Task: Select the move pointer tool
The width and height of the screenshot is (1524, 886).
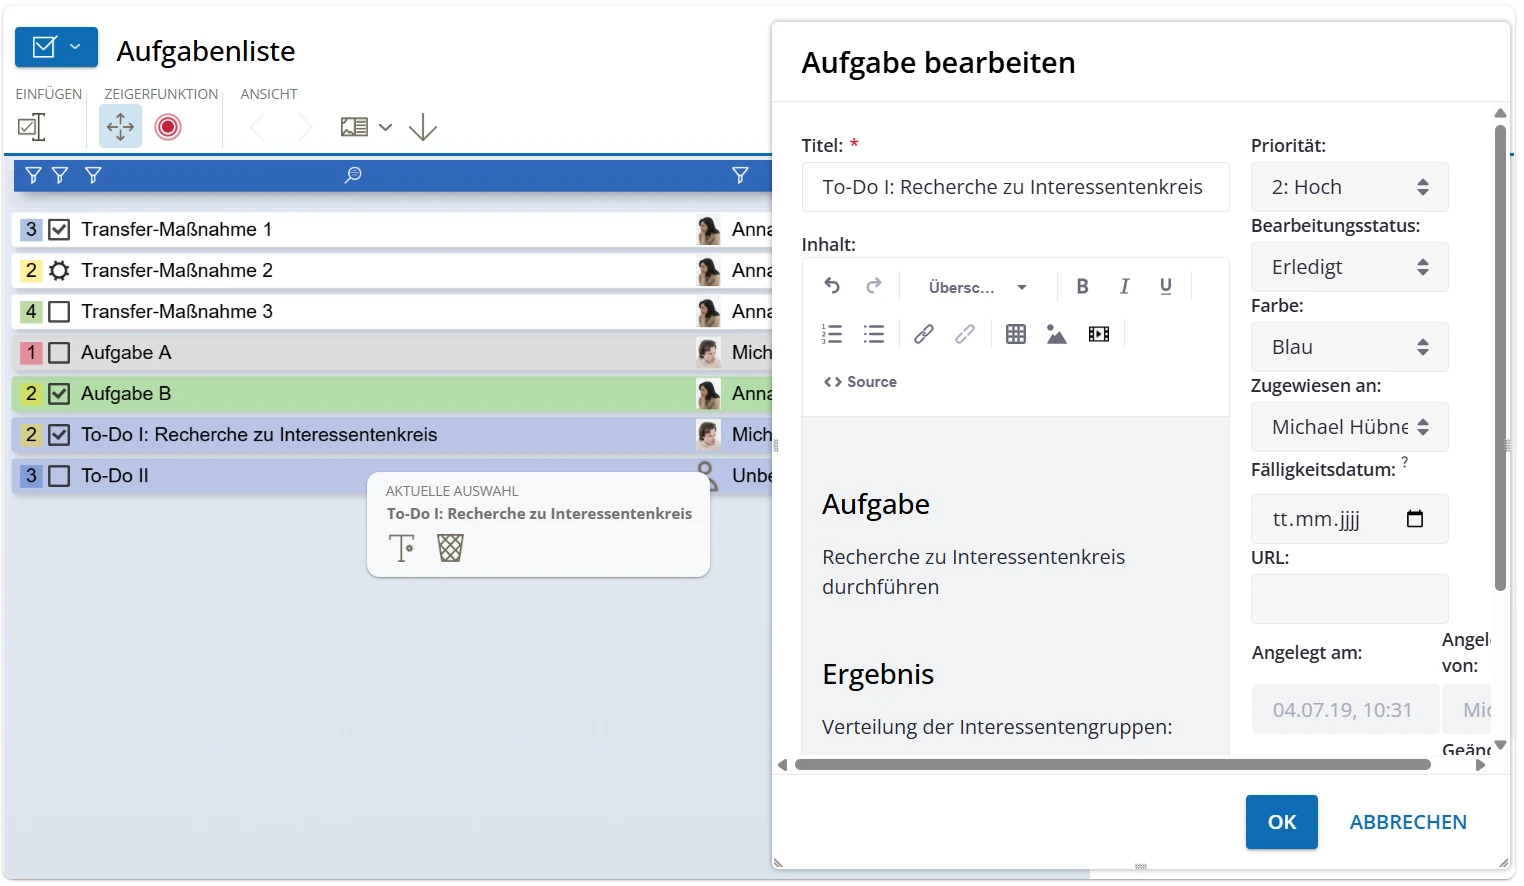Action: tap(120, 127)
